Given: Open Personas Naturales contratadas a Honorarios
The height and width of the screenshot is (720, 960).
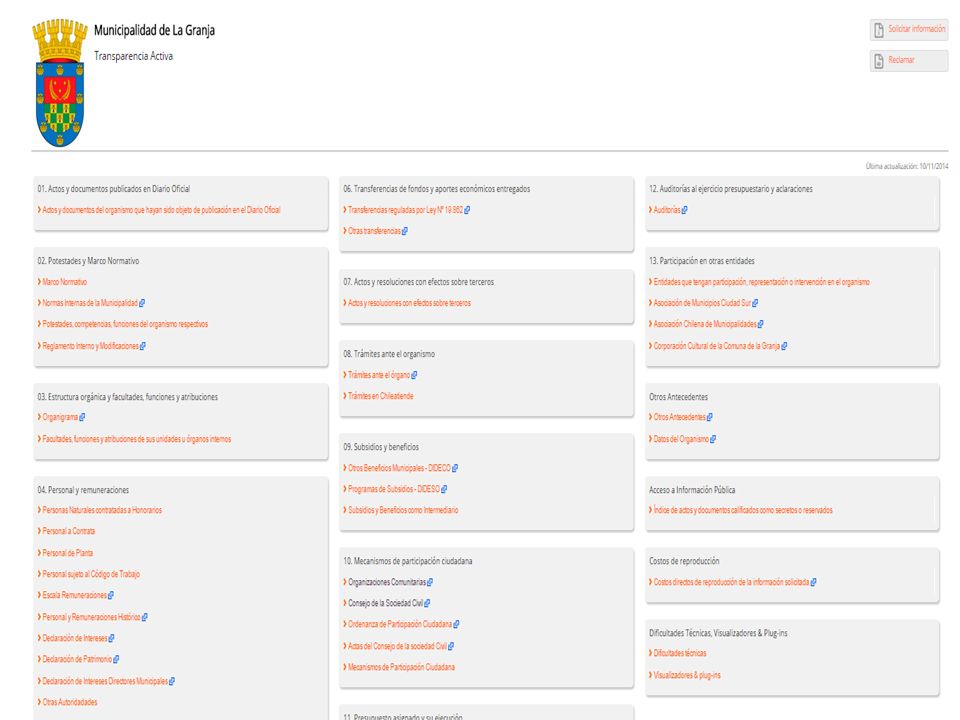Looking at the screenshot, I should coord(102,510).
